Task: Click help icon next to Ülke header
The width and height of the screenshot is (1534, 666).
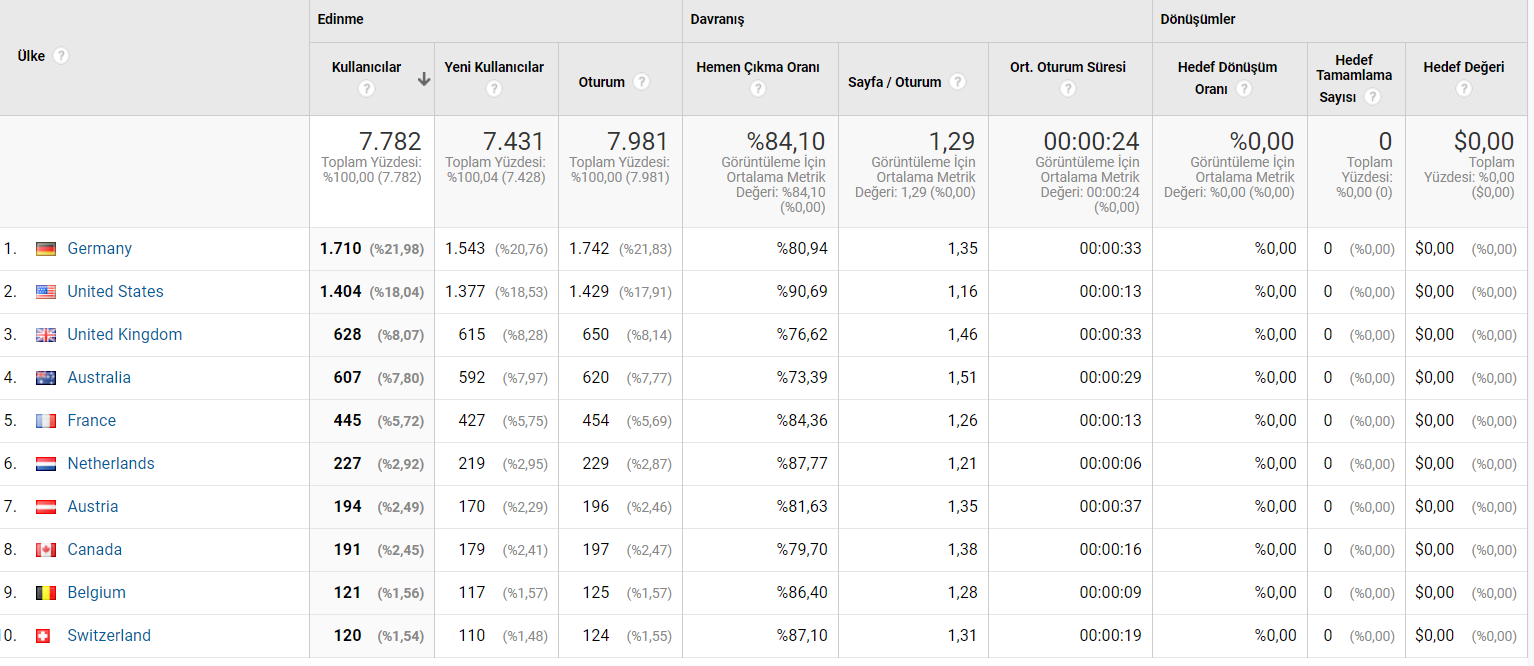Action: [61, 56]
